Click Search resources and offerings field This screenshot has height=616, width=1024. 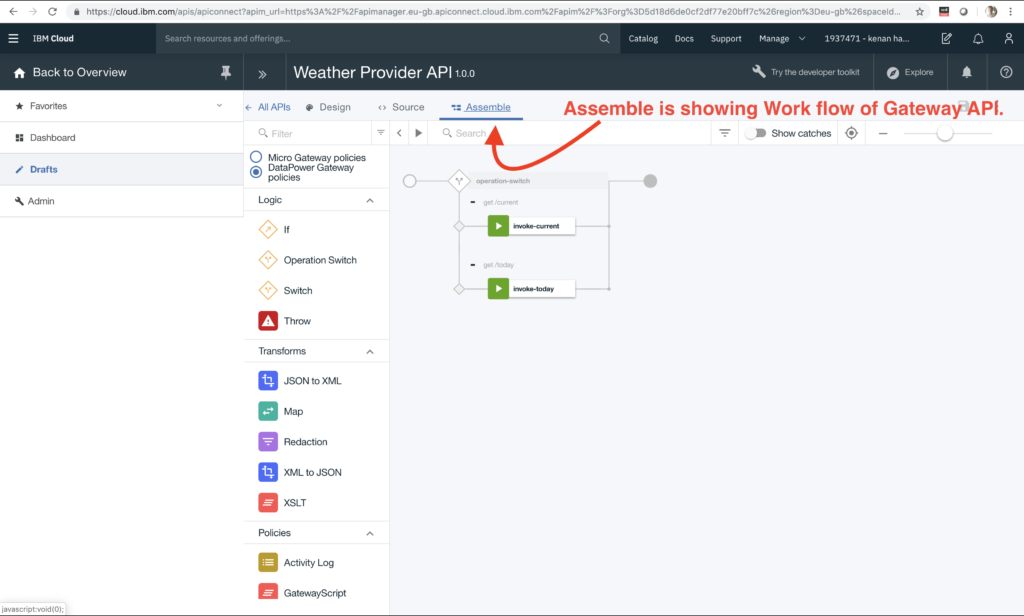387,39
